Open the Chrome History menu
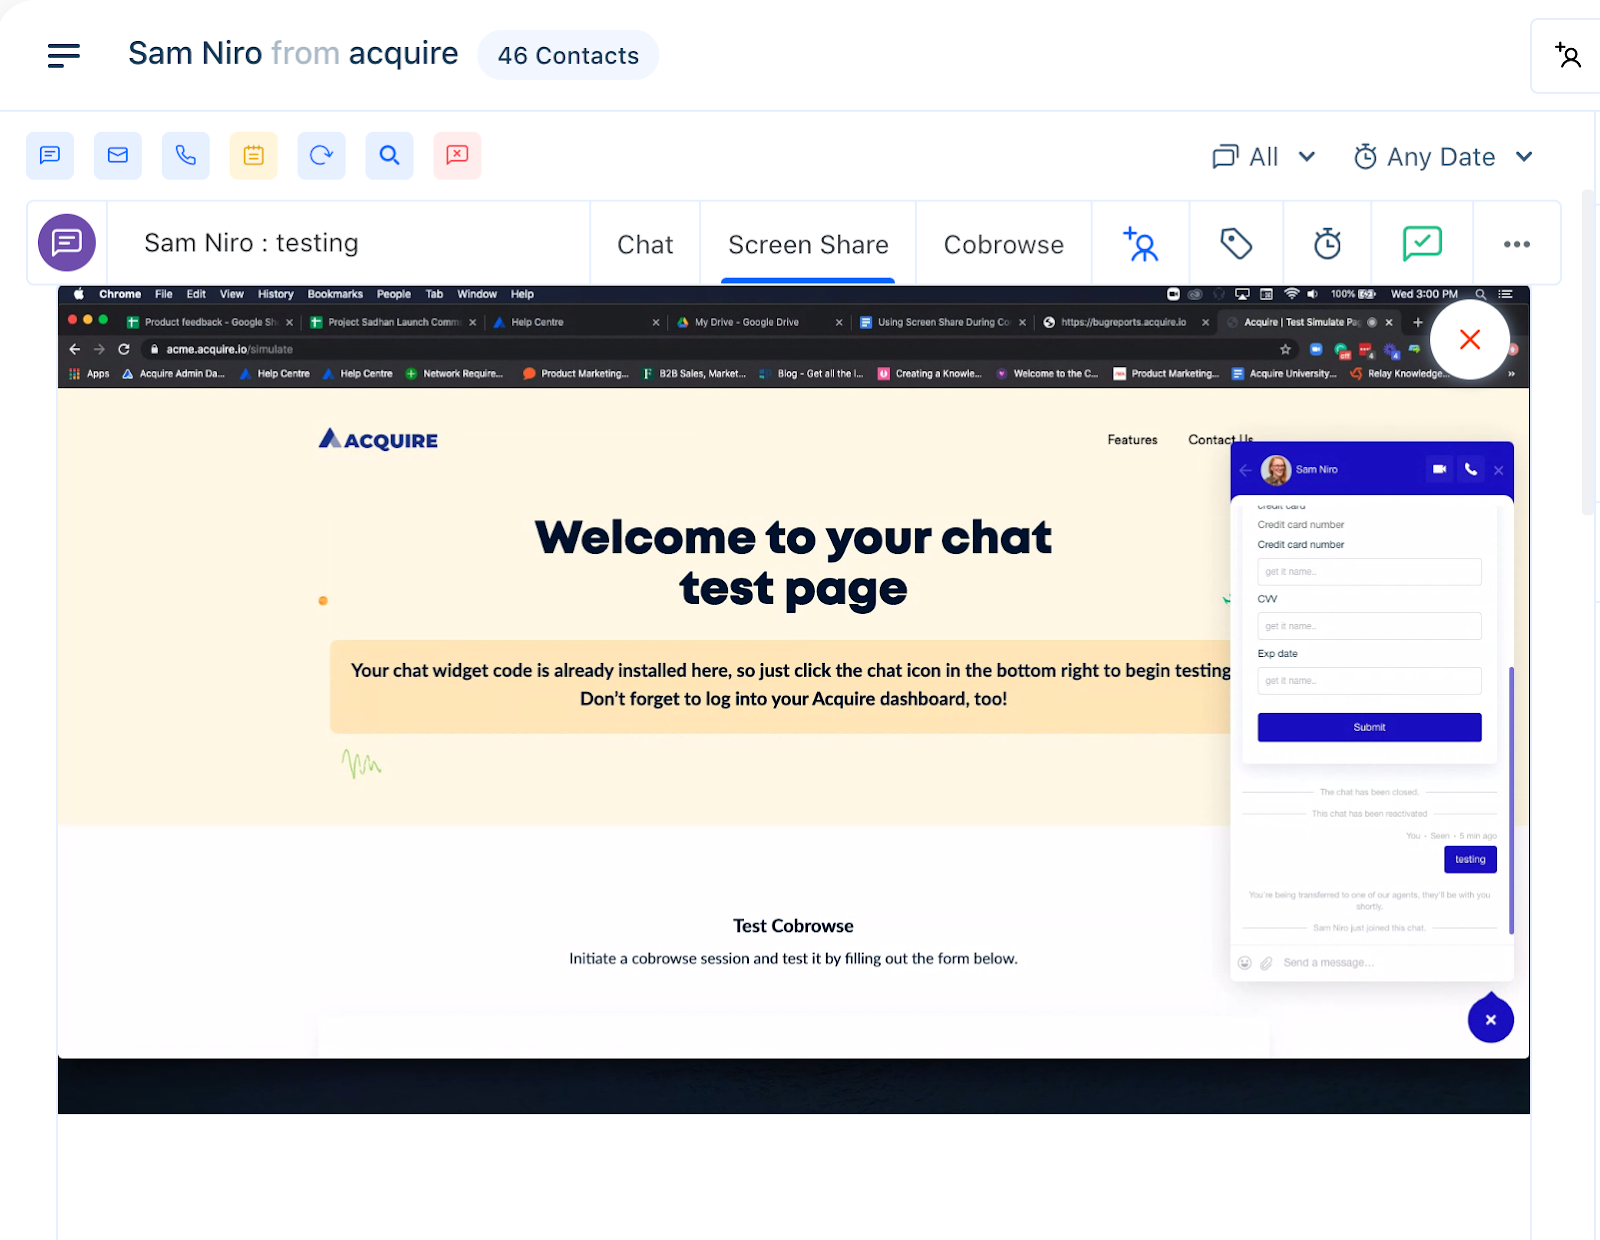 click(x=275, y=294)
